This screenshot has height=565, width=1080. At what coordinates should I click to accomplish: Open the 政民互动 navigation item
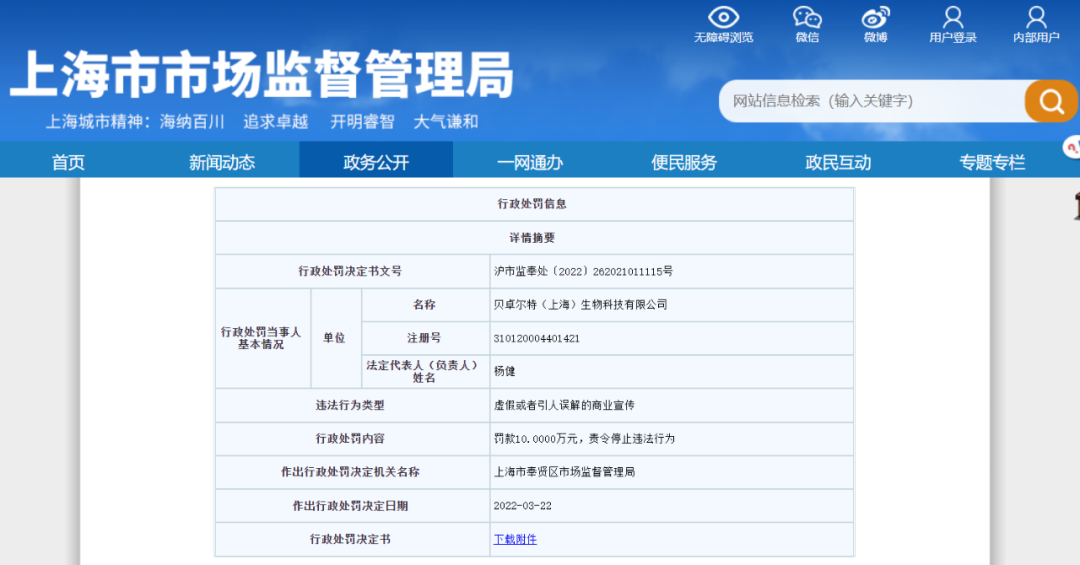click(x=838, y=162)
